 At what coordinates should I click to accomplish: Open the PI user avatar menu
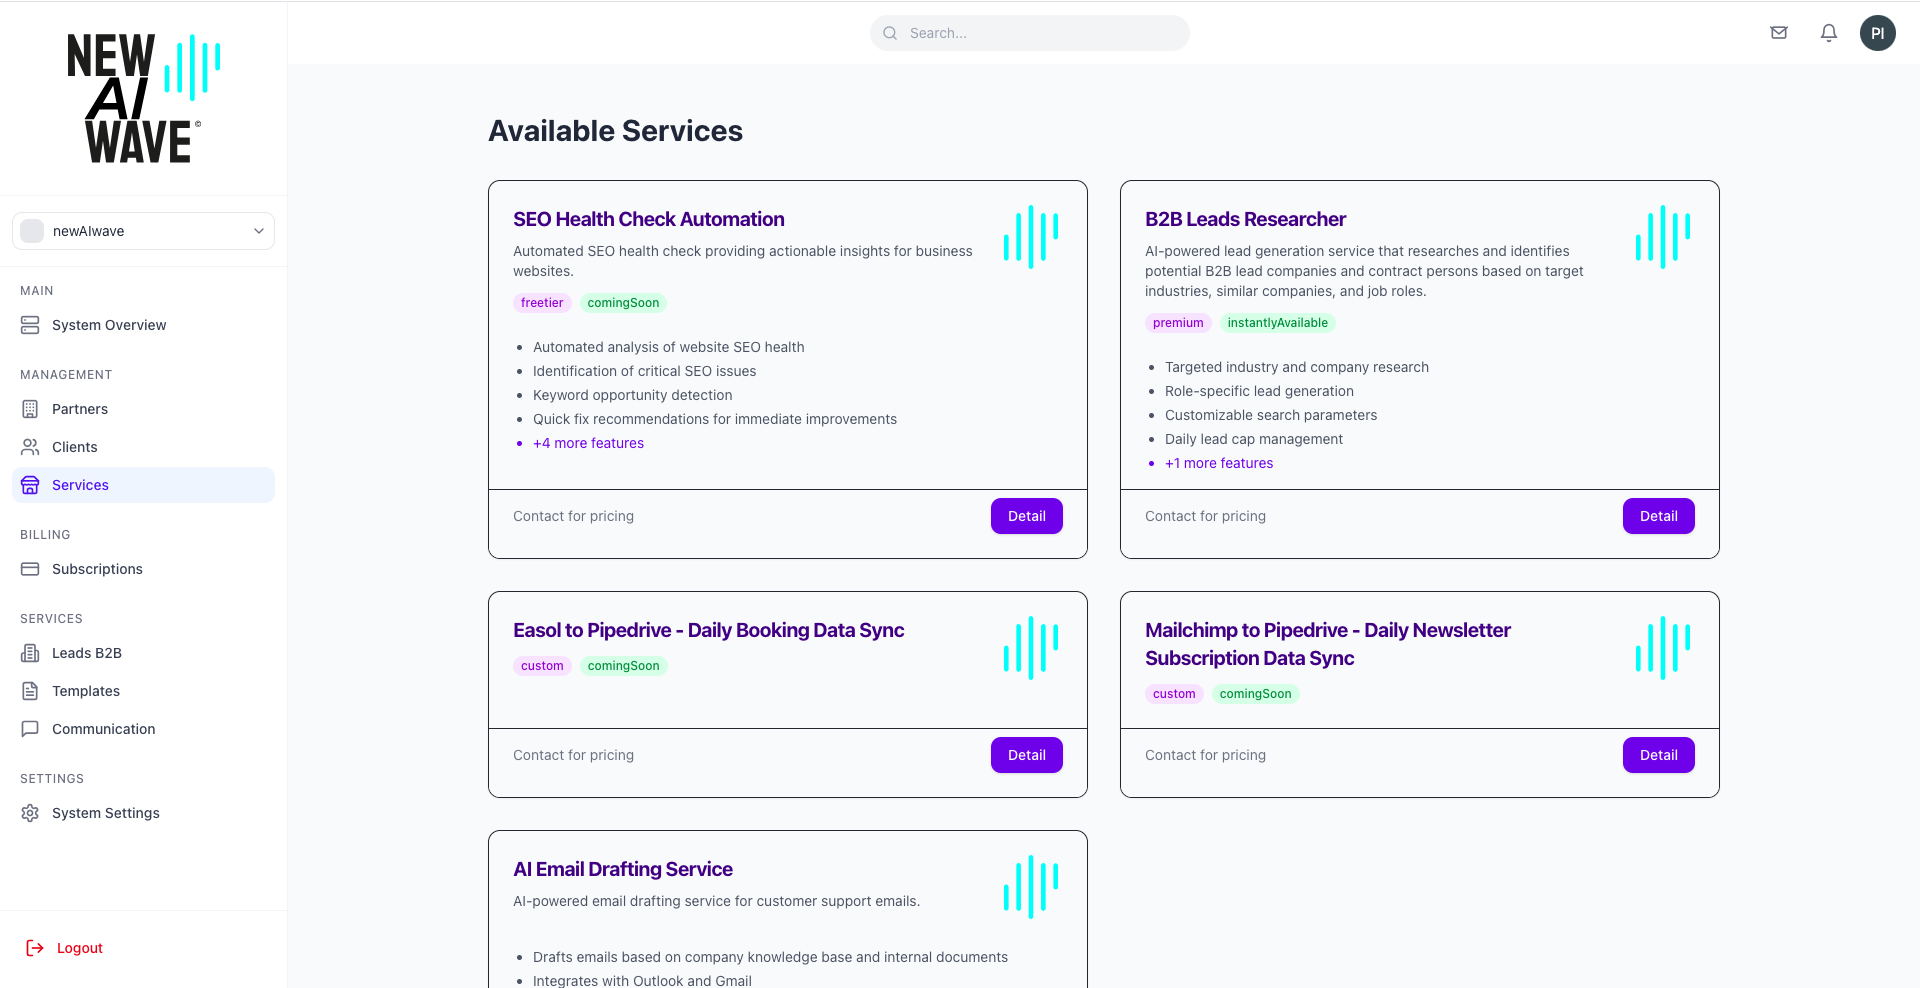1878,33
